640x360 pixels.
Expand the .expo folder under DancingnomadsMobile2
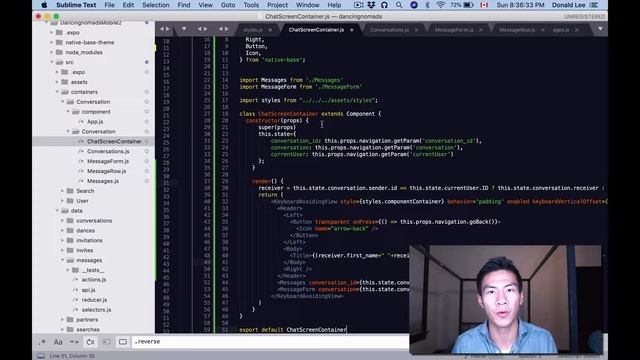pos(52,32)
